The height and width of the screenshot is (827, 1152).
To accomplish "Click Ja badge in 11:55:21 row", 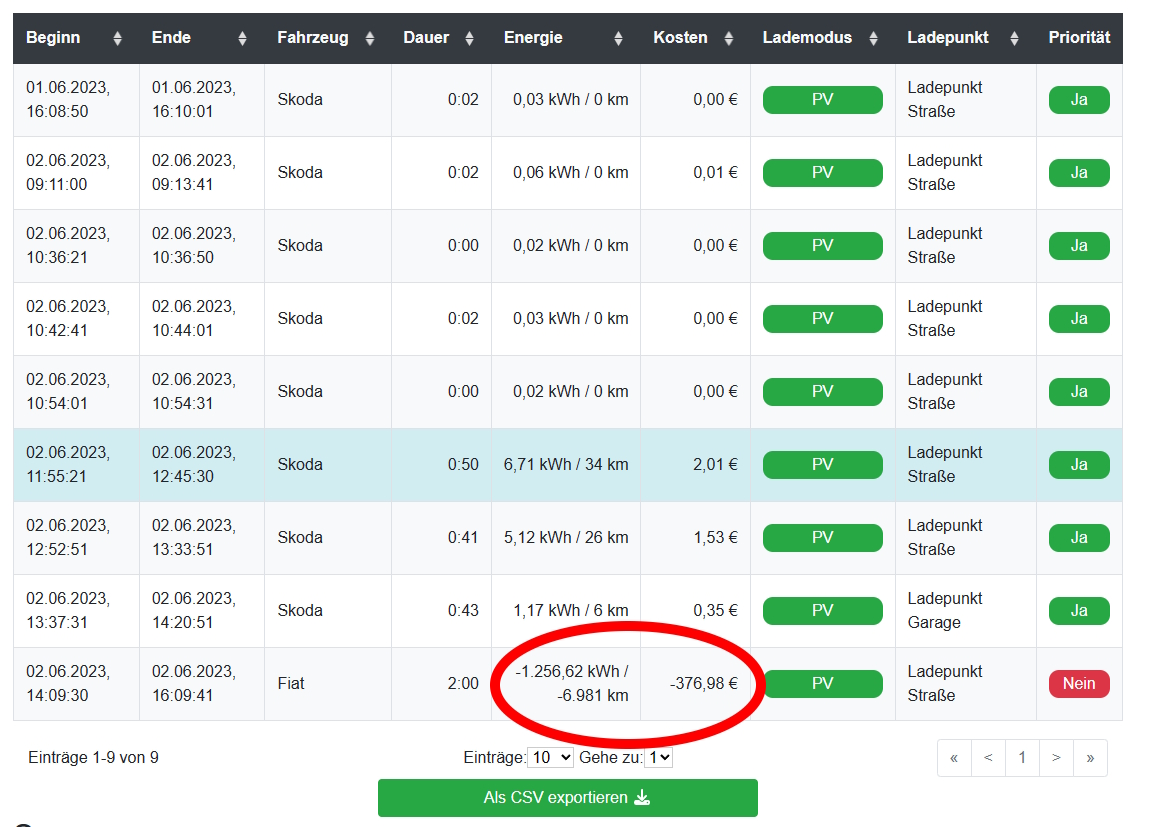I will tap(1079, 465).
